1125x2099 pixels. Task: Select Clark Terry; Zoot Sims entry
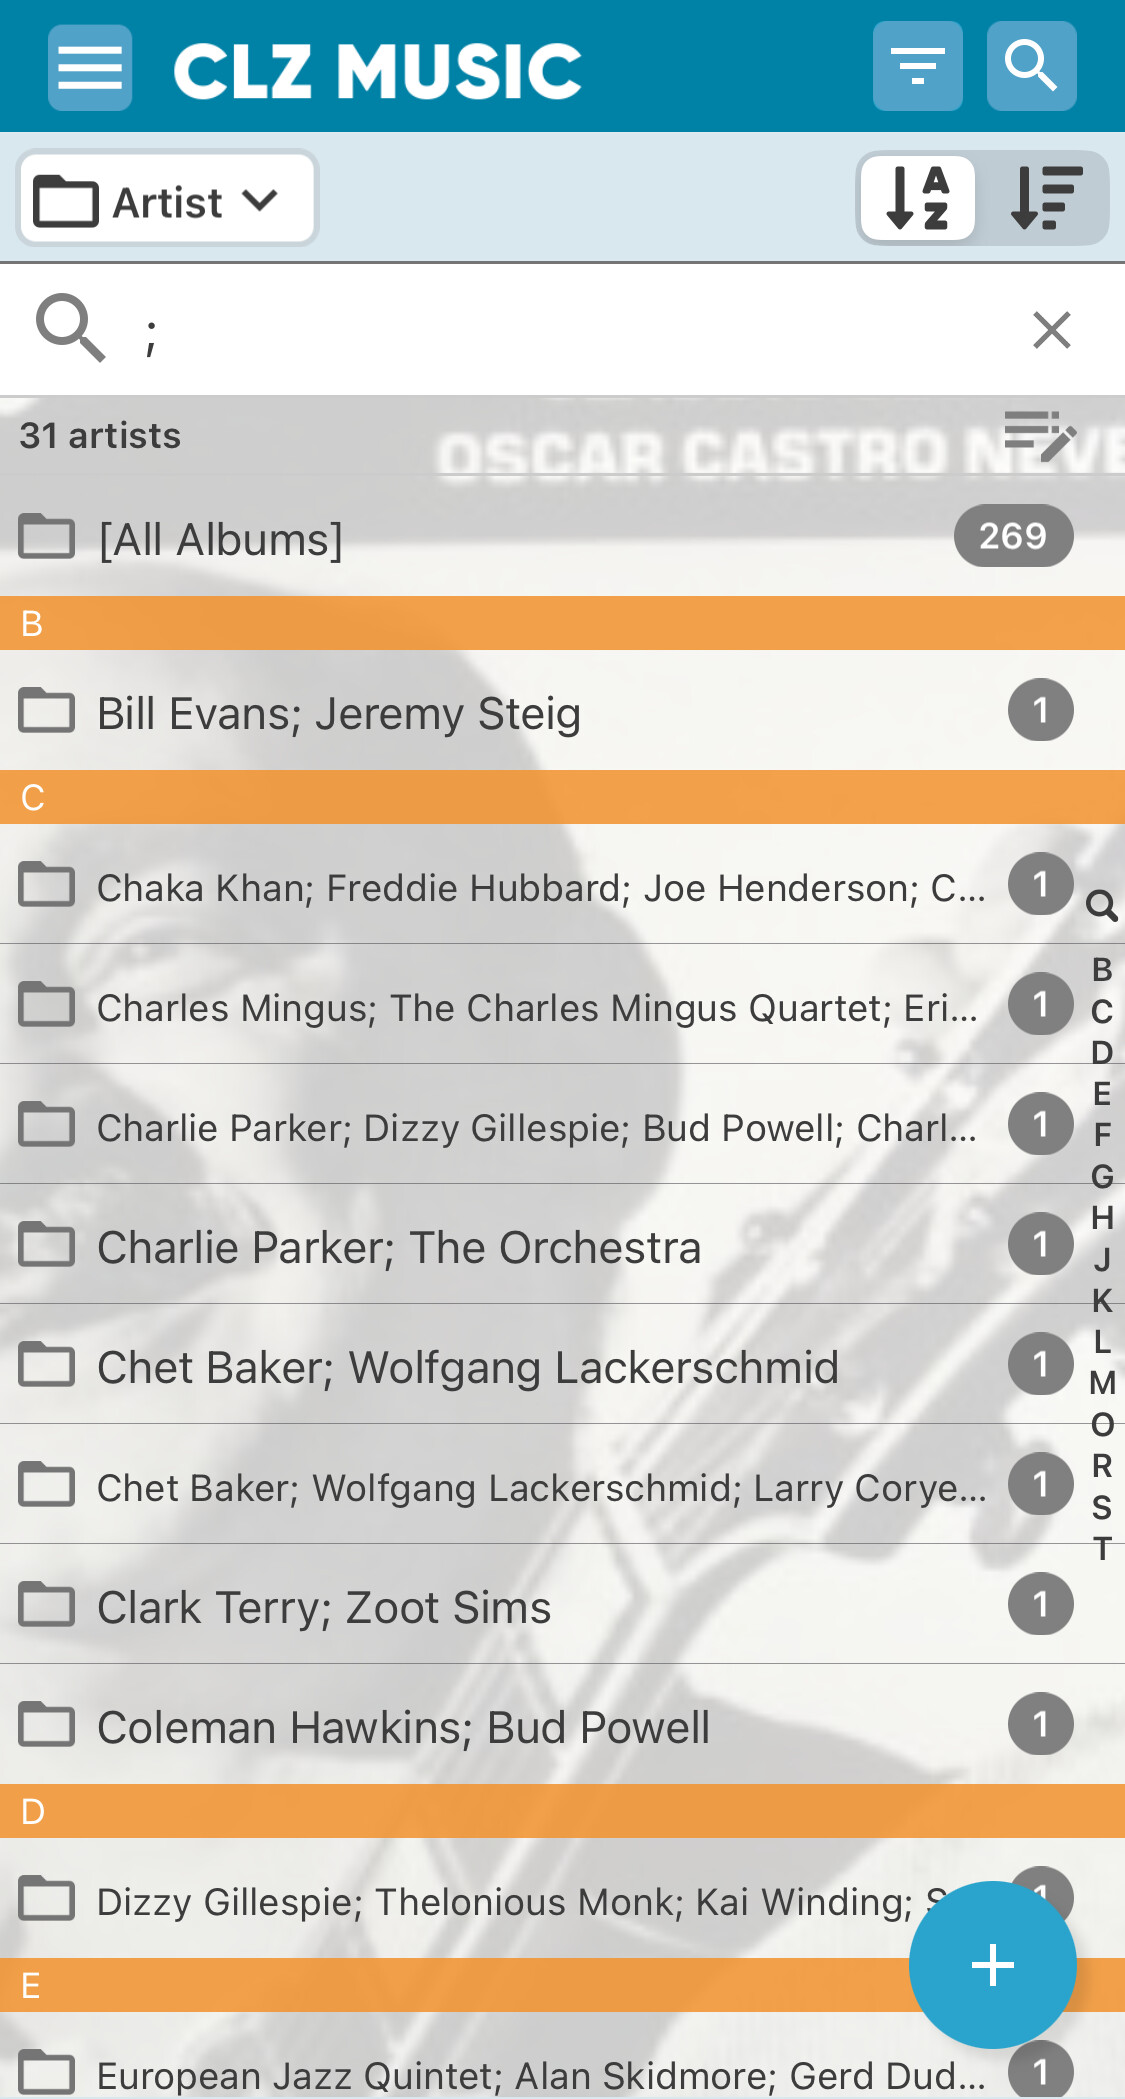[324, 1607]
